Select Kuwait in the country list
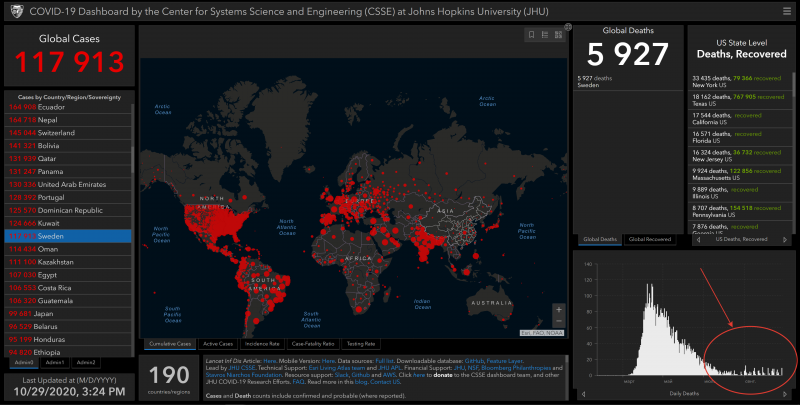The image size is (800, 405). (68, 223)
